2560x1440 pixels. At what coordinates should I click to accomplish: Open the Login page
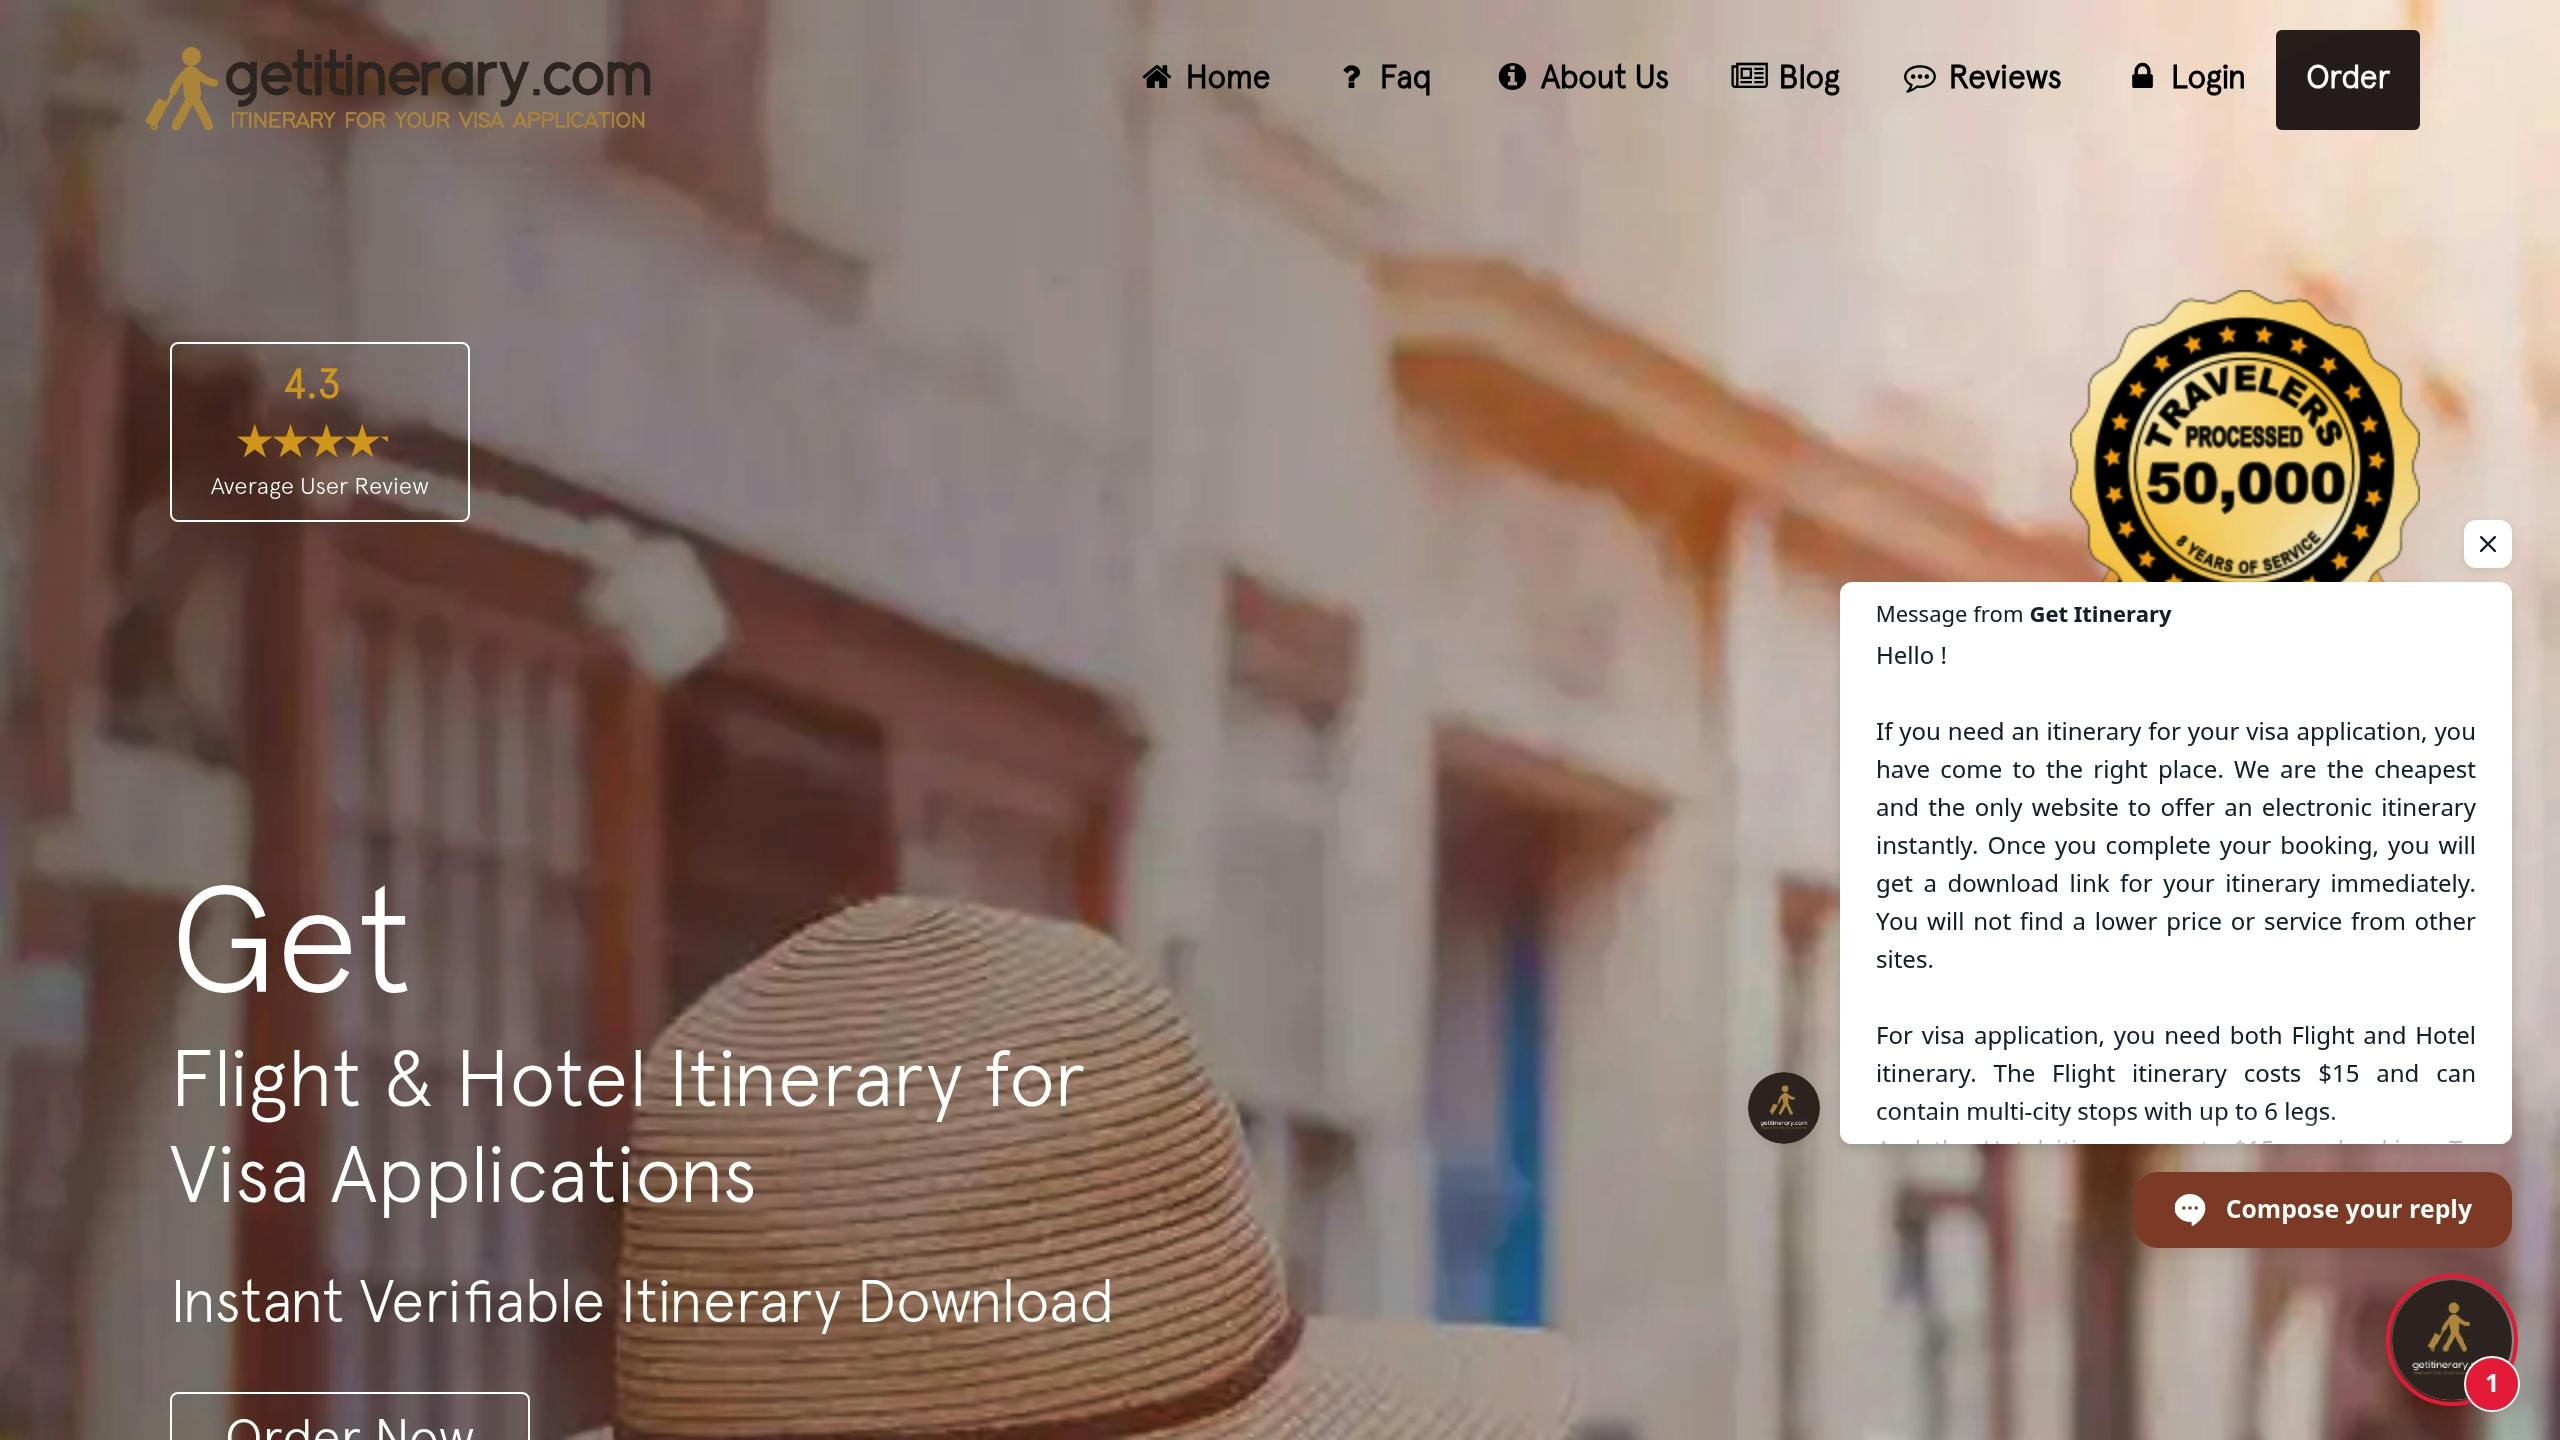pos(2187,77)
